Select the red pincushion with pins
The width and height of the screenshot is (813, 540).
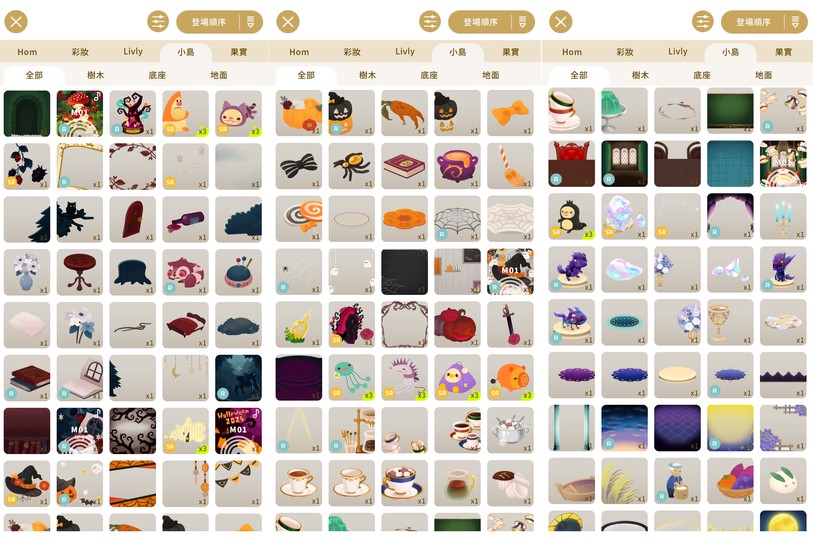pos(238,272)
